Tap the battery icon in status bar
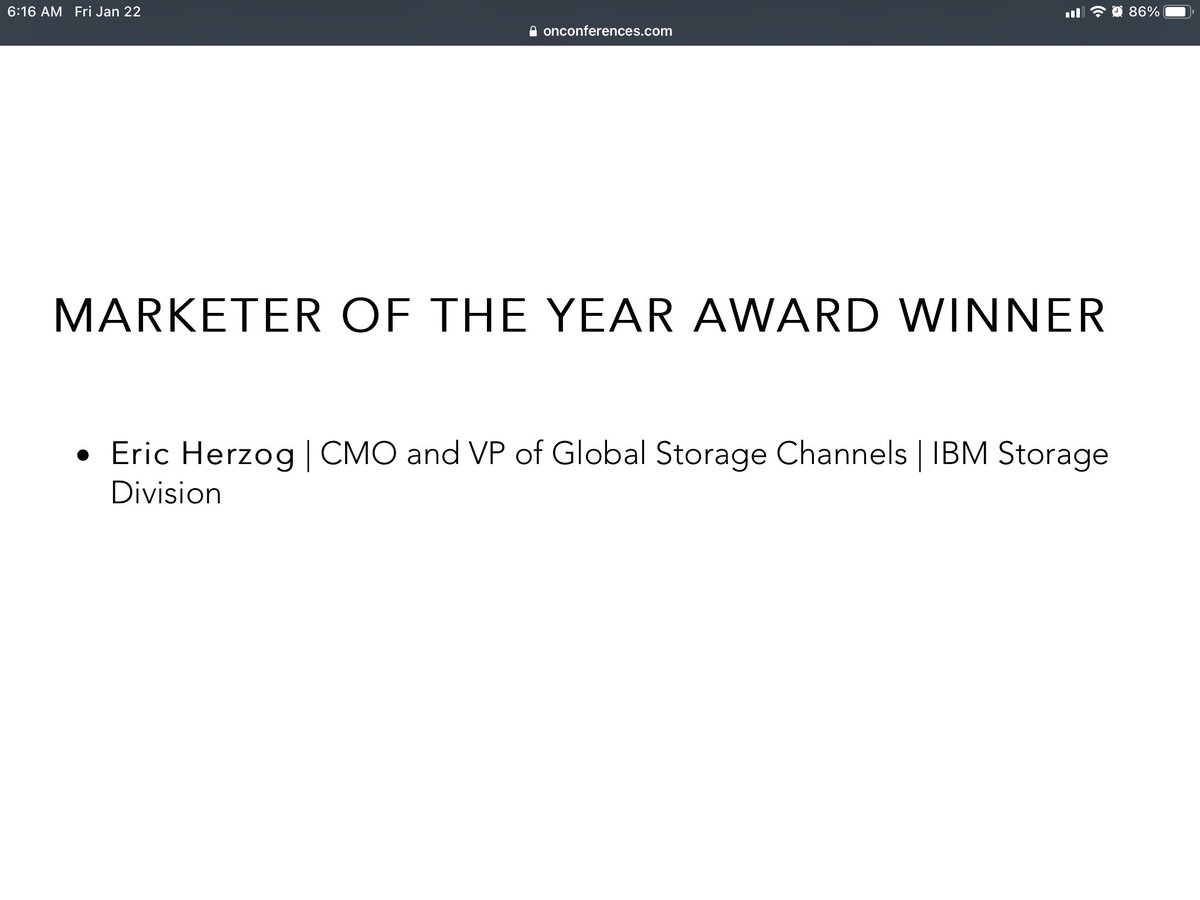Screen dimensions: 1200x900 (x=1177, y=12)
